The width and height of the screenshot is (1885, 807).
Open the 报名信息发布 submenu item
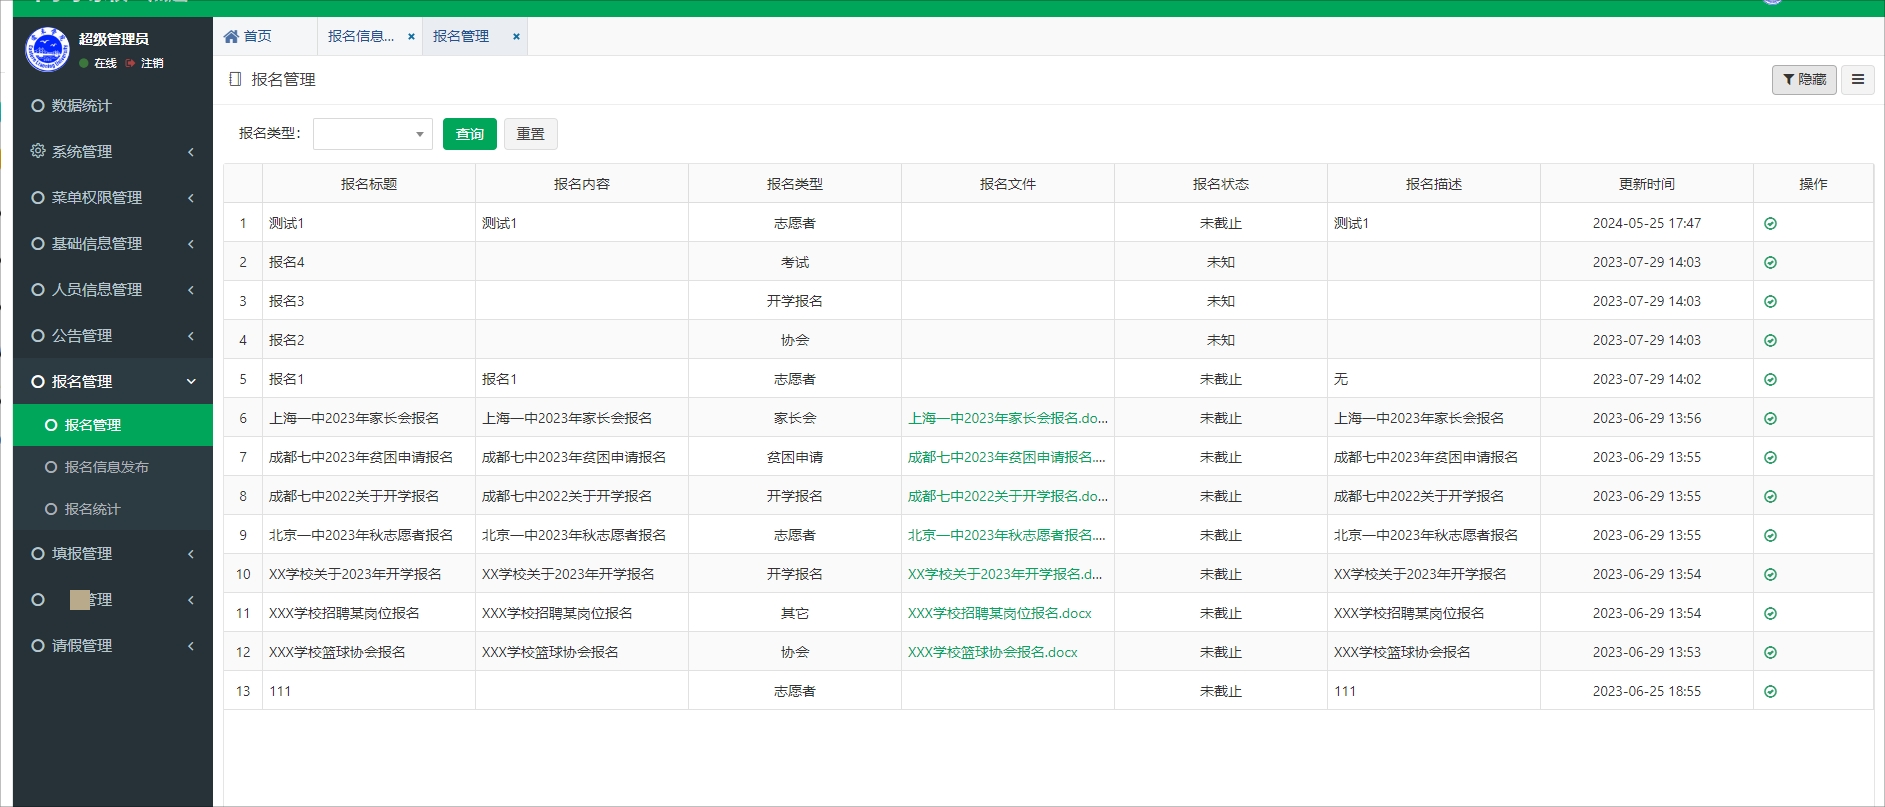point(113,467)
